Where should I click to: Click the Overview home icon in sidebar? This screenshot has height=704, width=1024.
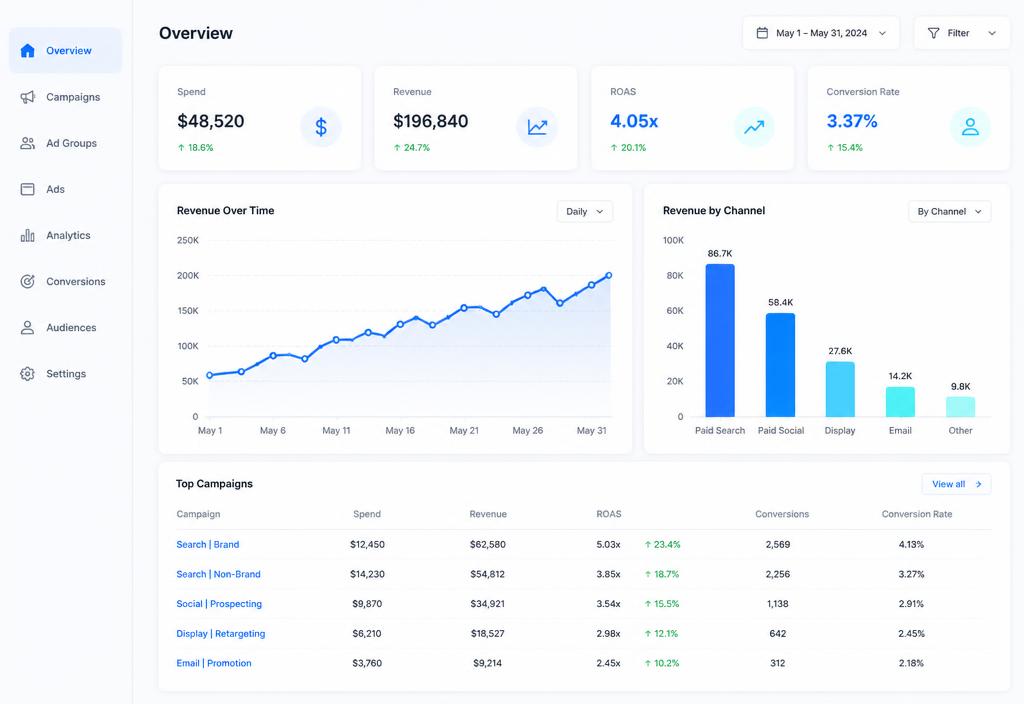point(27,50)
